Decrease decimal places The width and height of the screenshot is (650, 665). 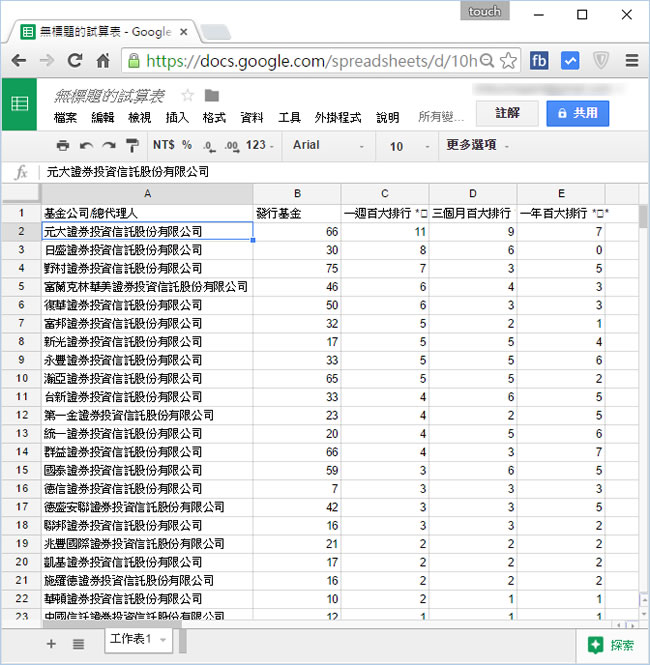click(x=209, y=146)
